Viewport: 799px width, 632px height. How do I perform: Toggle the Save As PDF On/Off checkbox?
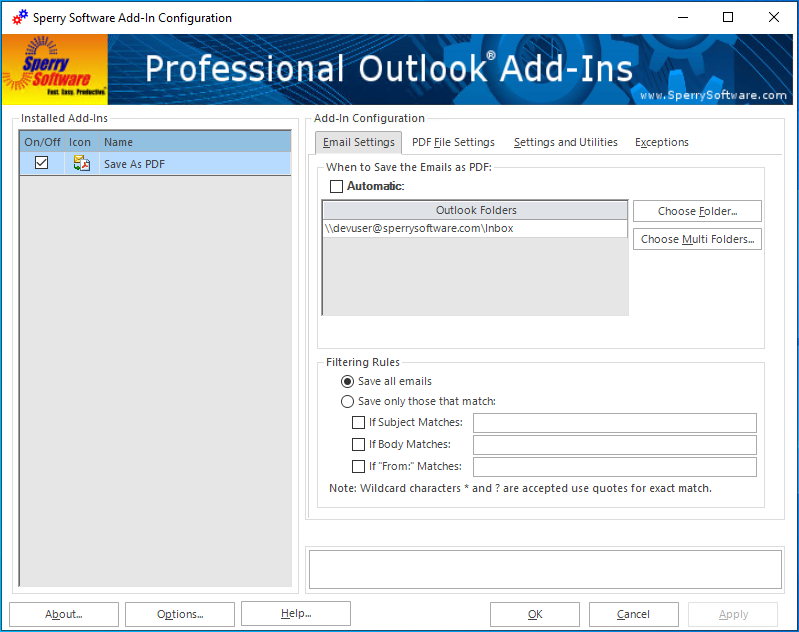pos(41,163)
